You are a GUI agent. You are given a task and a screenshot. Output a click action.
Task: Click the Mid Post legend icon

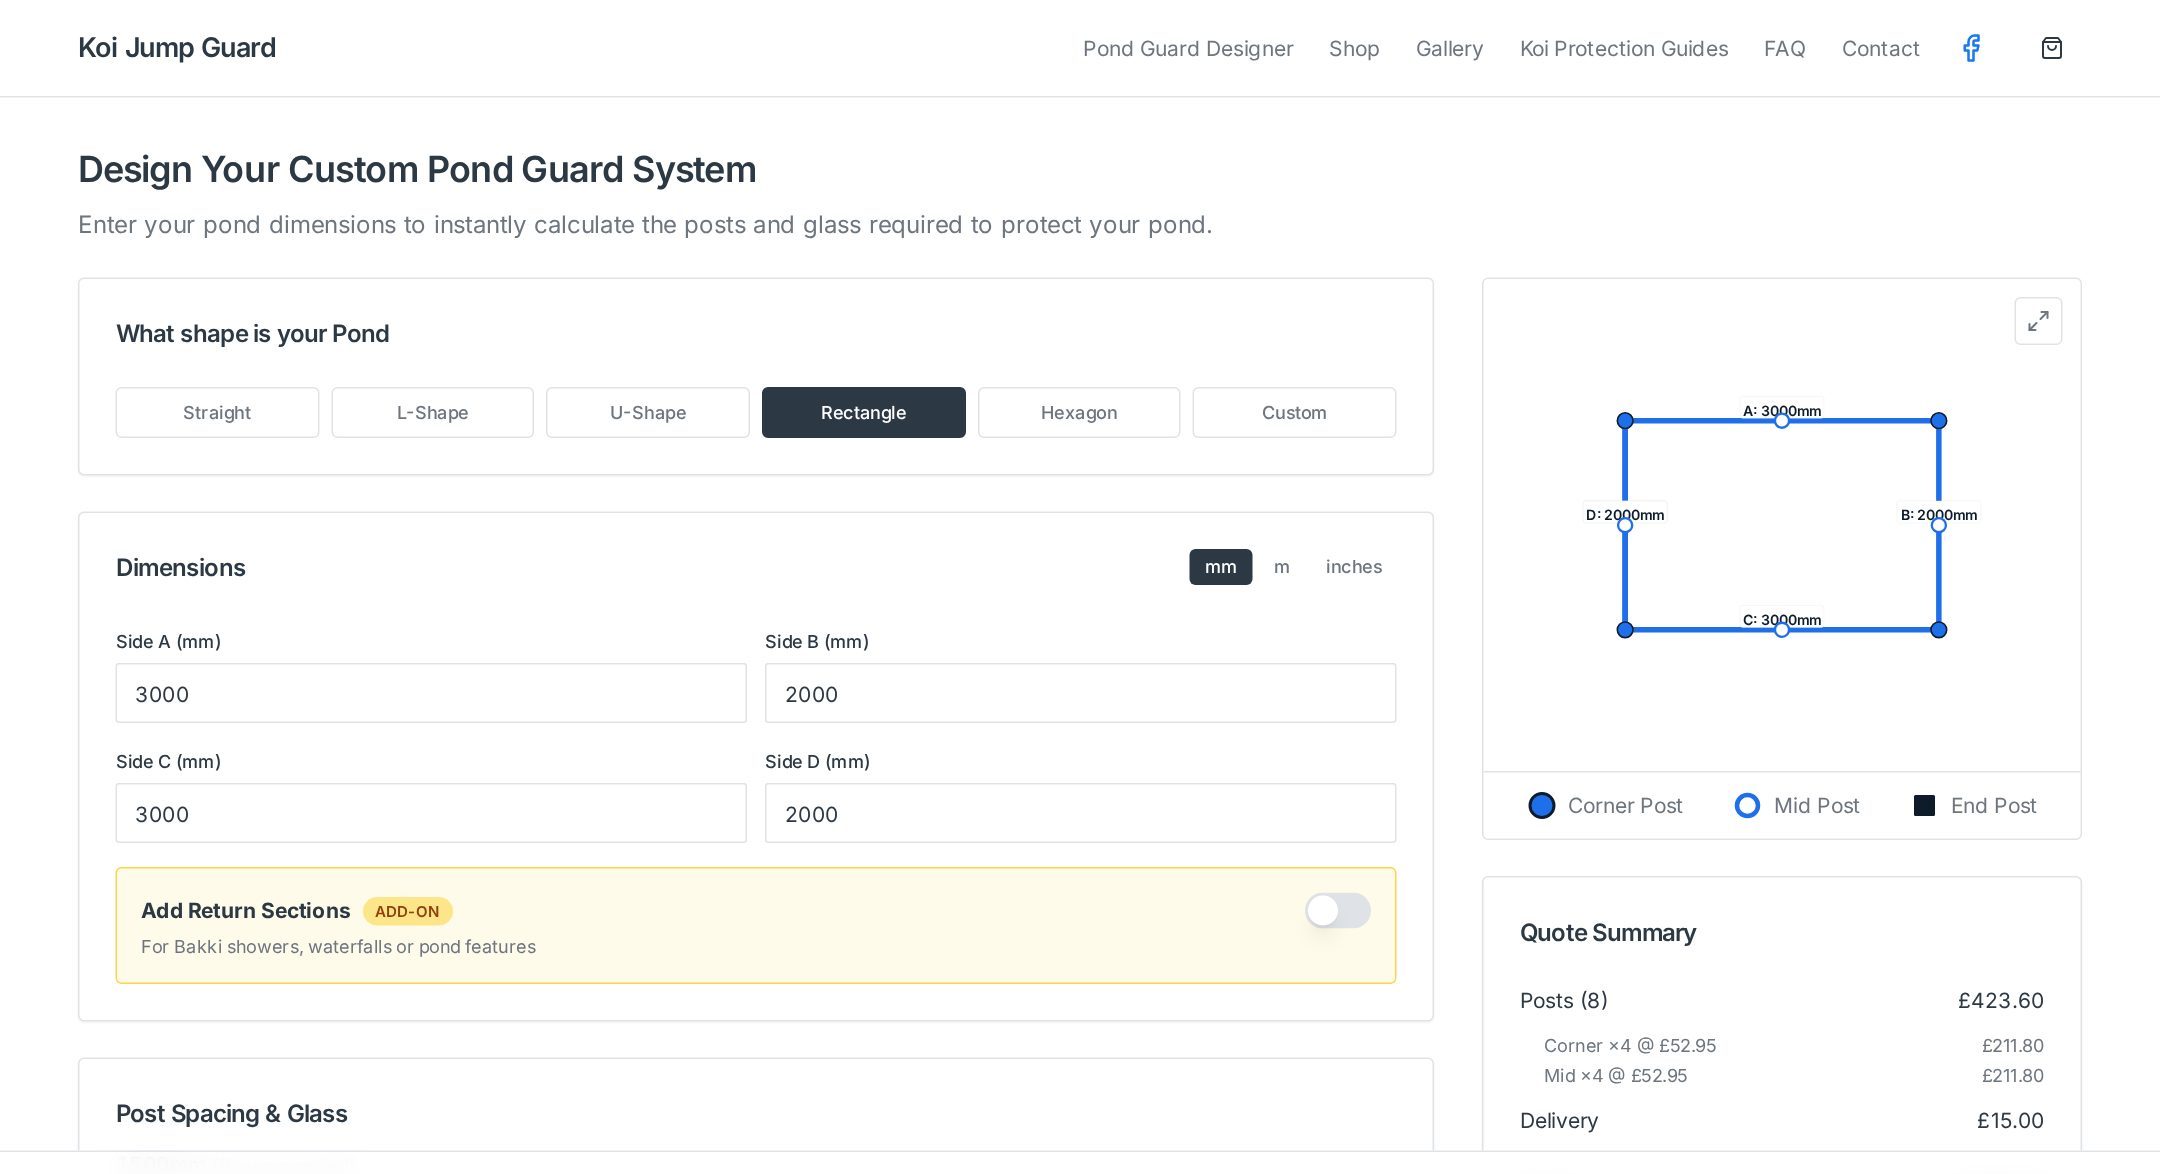pyautogui.click(x=1747, y=805)
